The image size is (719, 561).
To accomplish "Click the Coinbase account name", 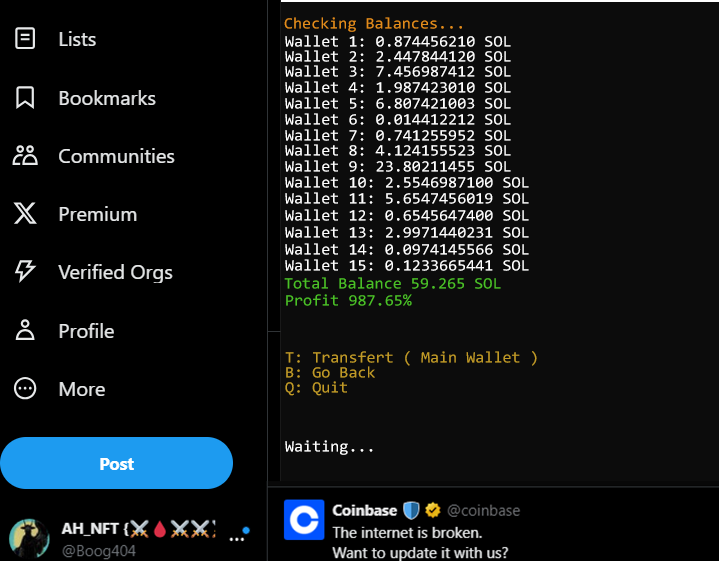I will click(x=365, y=511).
